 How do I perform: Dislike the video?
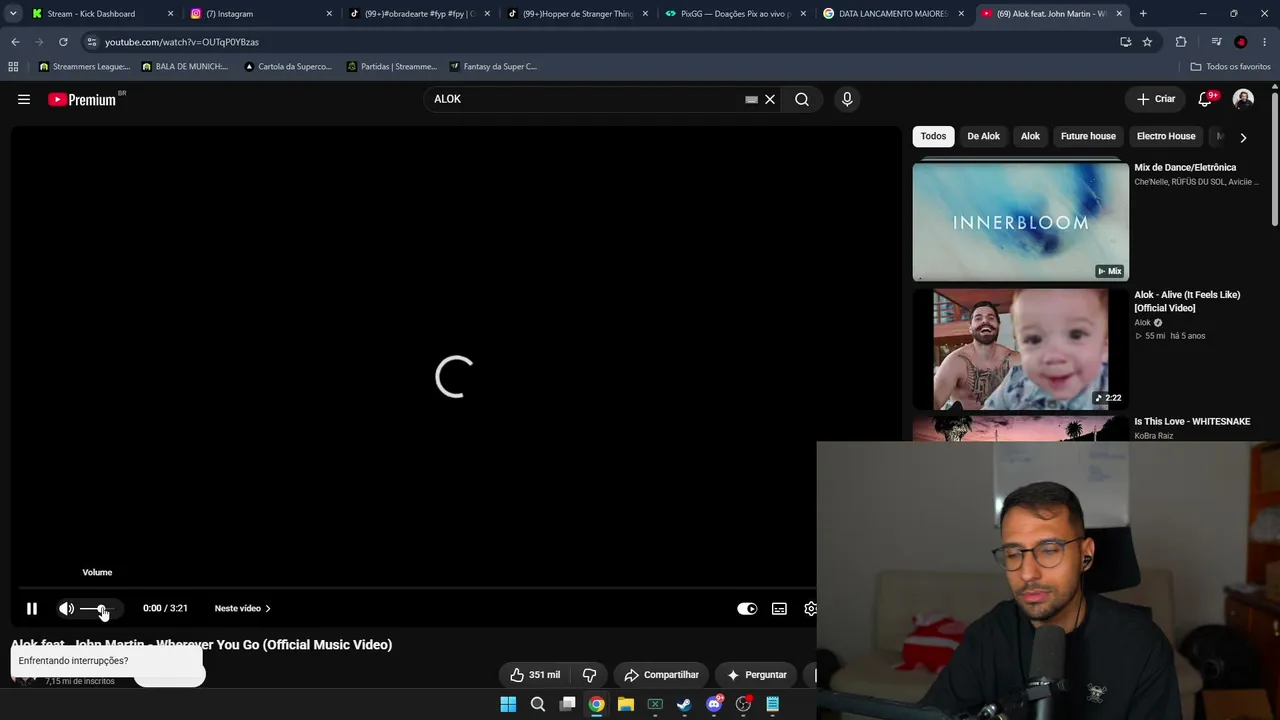pyautogui.click(x=589, y=675)
